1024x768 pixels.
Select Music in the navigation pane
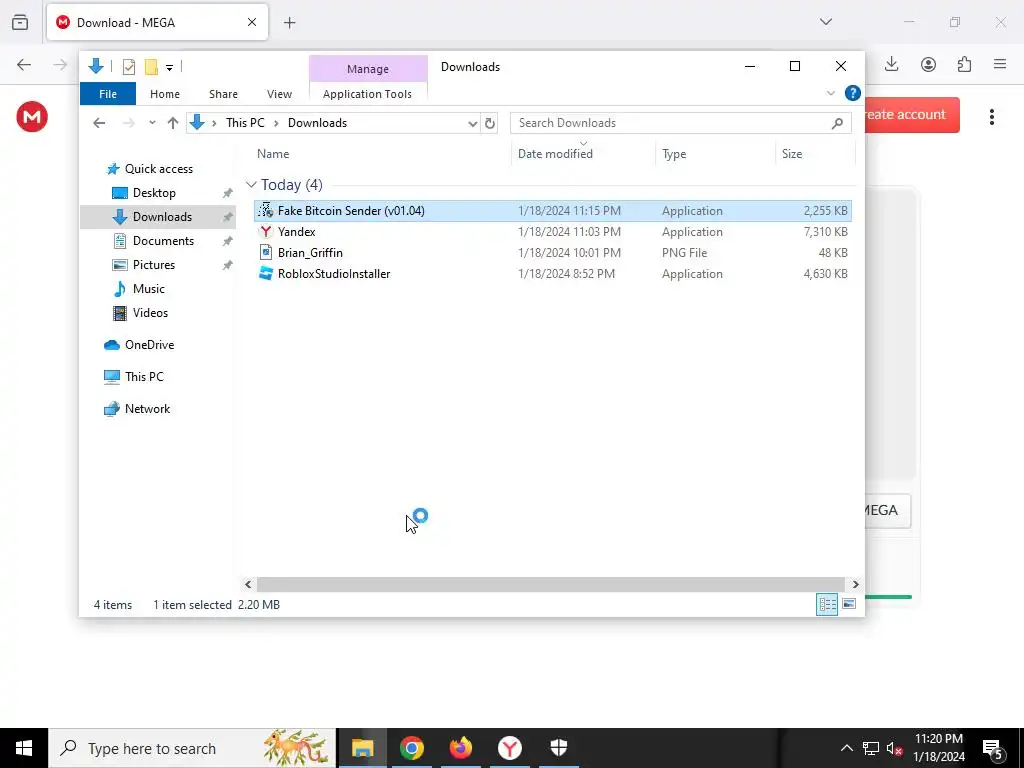(x=148, y=289)
